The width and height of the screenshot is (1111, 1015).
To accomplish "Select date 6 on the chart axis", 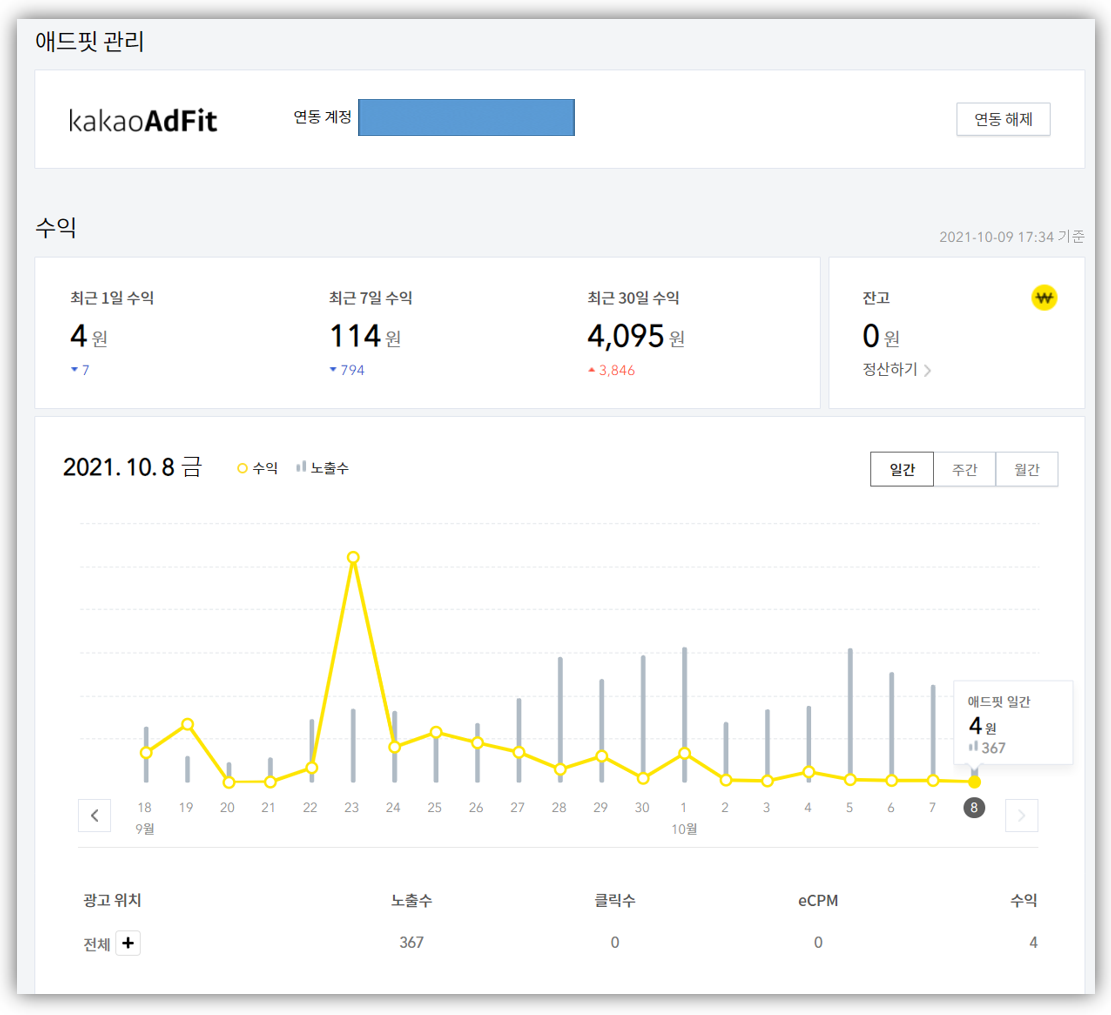I will [891, 807].
